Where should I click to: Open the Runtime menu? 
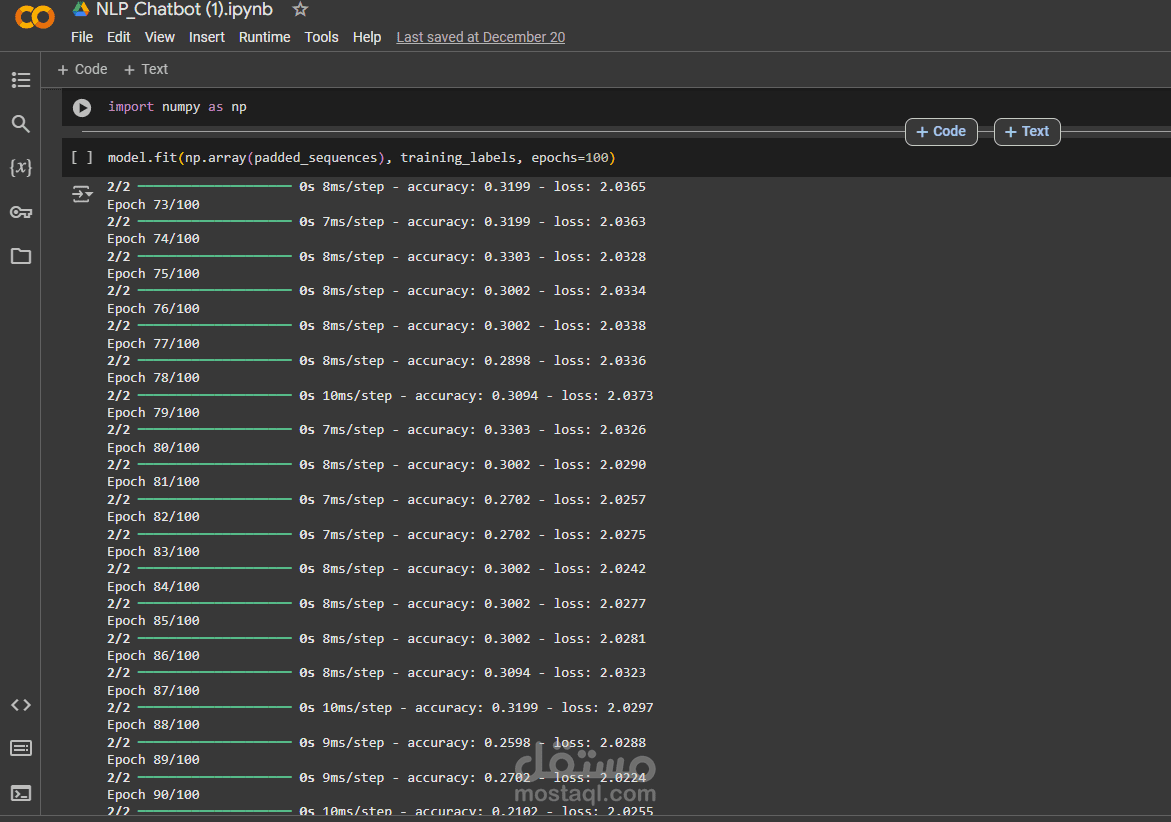click(264, 37)
